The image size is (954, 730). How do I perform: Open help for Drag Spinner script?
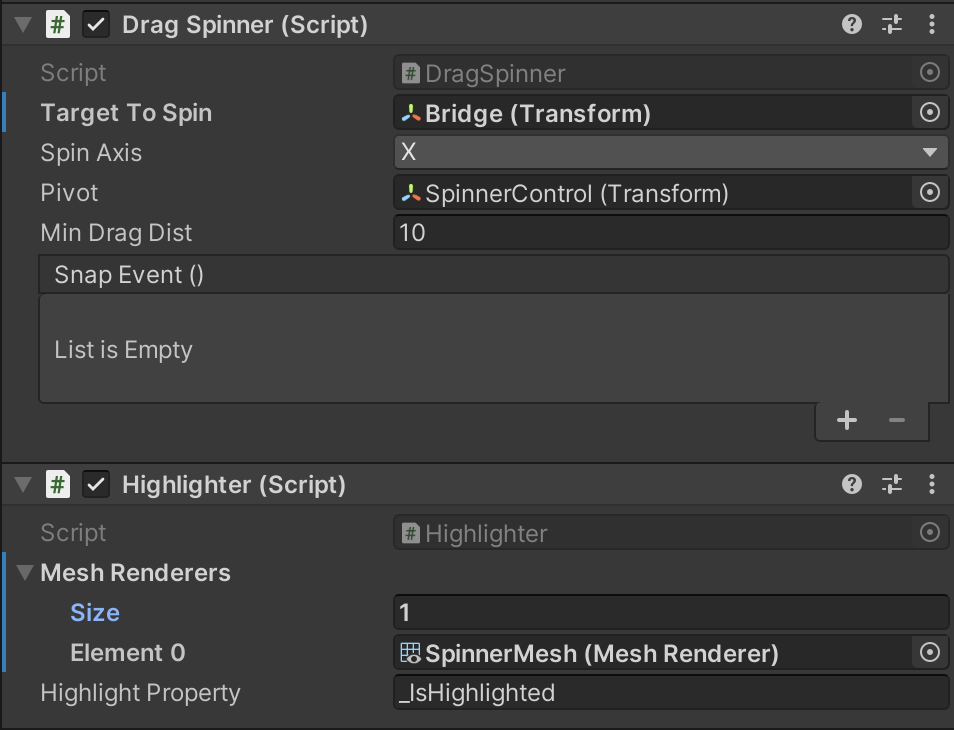[x=852, y=25]
